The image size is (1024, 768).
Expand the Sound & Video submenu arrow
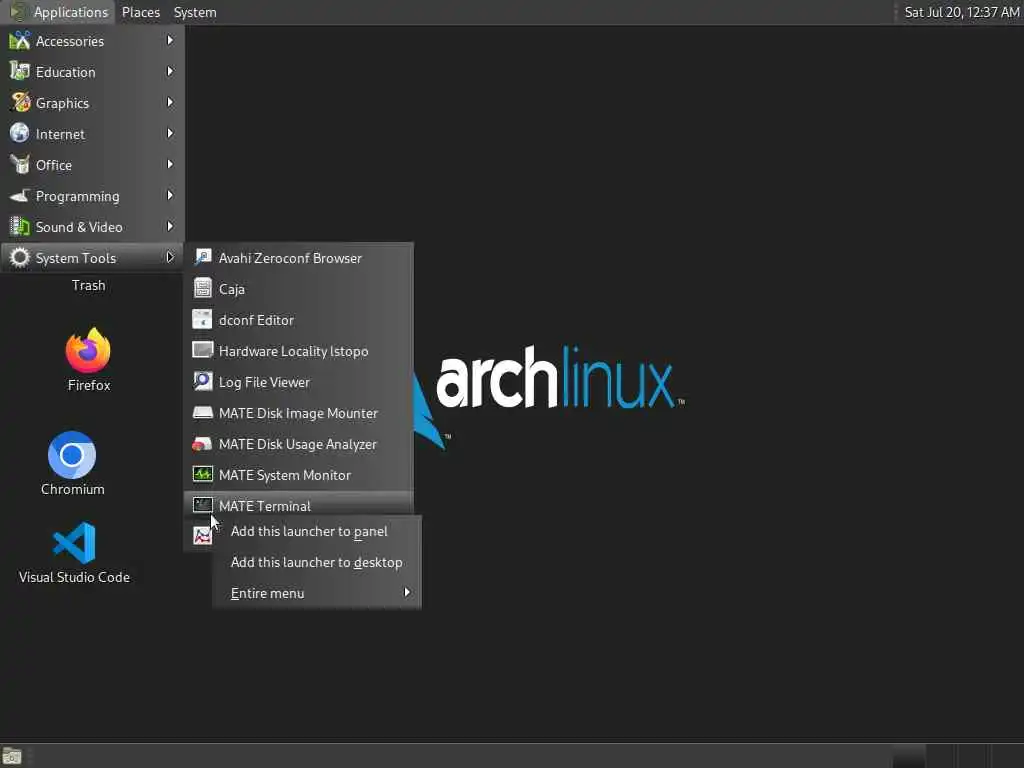[170, 227]
